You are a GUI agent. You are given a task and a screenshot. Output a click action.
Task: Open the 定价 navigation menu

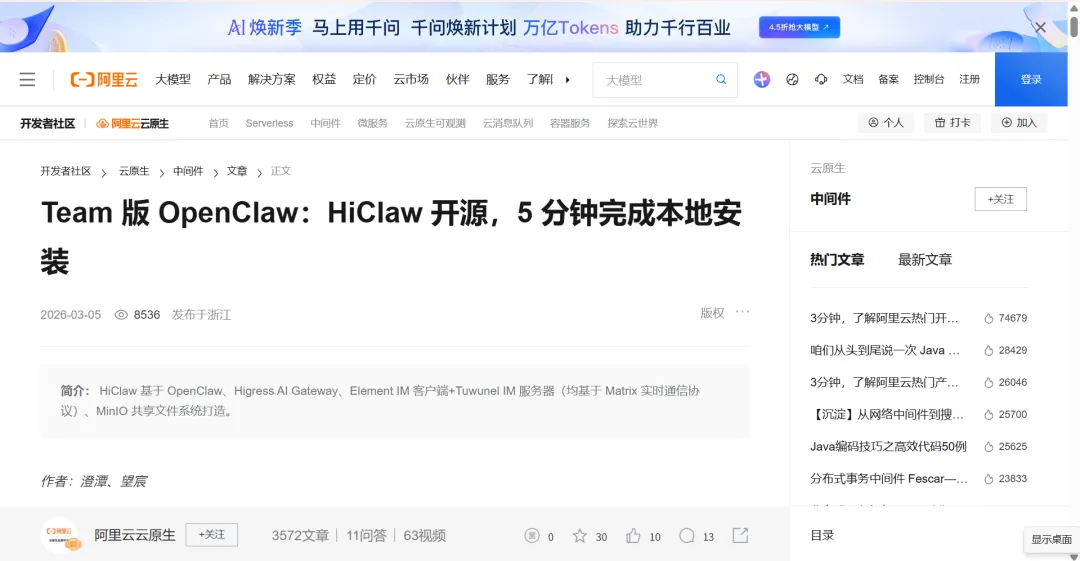coord(364,79)
